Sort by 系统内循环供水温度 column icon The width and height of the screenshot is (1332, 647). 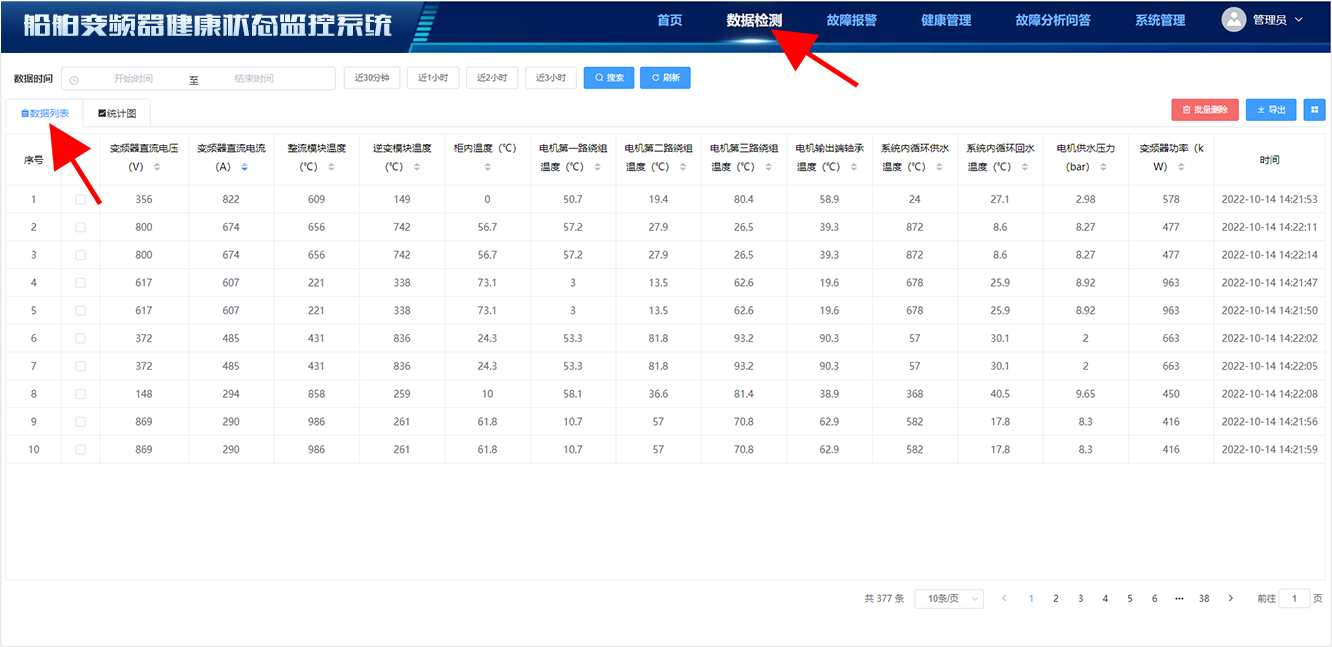(940, 167)
